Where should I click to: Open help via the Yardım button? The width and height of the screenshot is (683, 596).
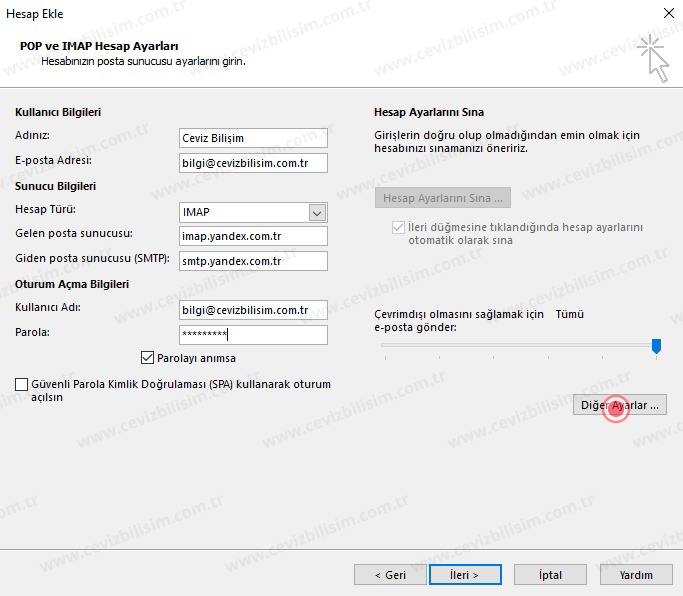[636, 575]
